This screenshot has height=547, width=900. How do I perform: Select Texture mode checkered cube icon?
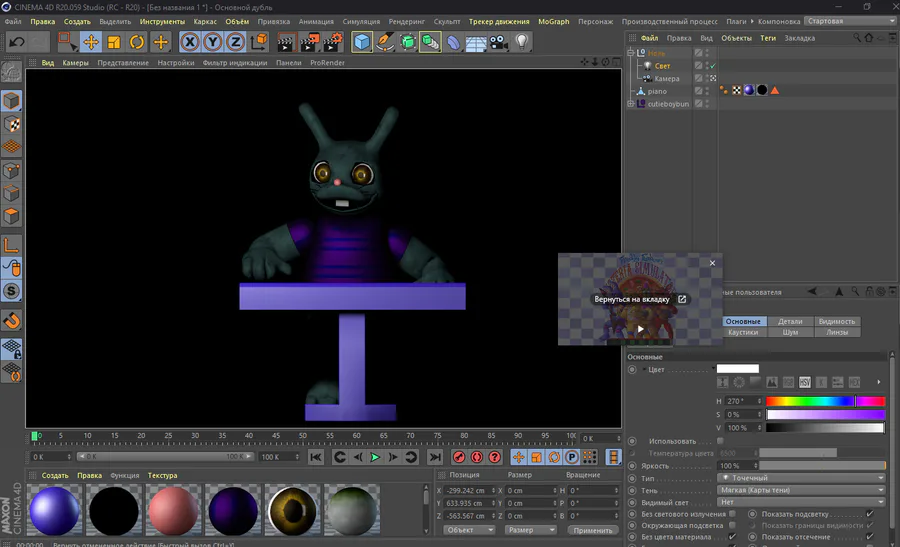click(x=11, y=124)
